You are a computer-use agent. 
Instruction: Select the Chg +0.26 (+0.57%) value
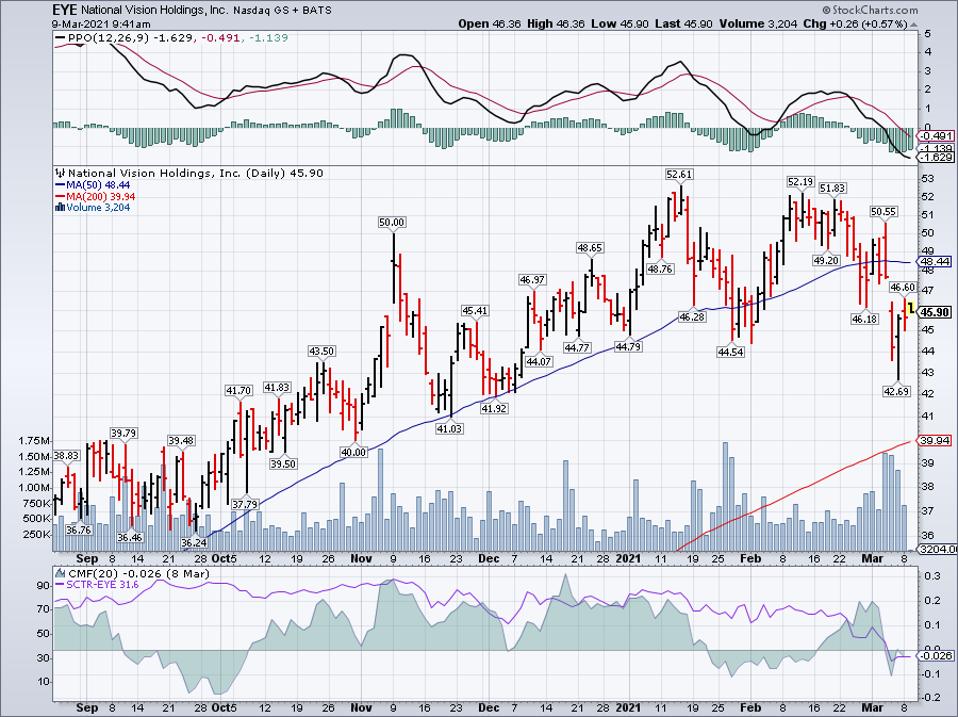click(855, 24)
